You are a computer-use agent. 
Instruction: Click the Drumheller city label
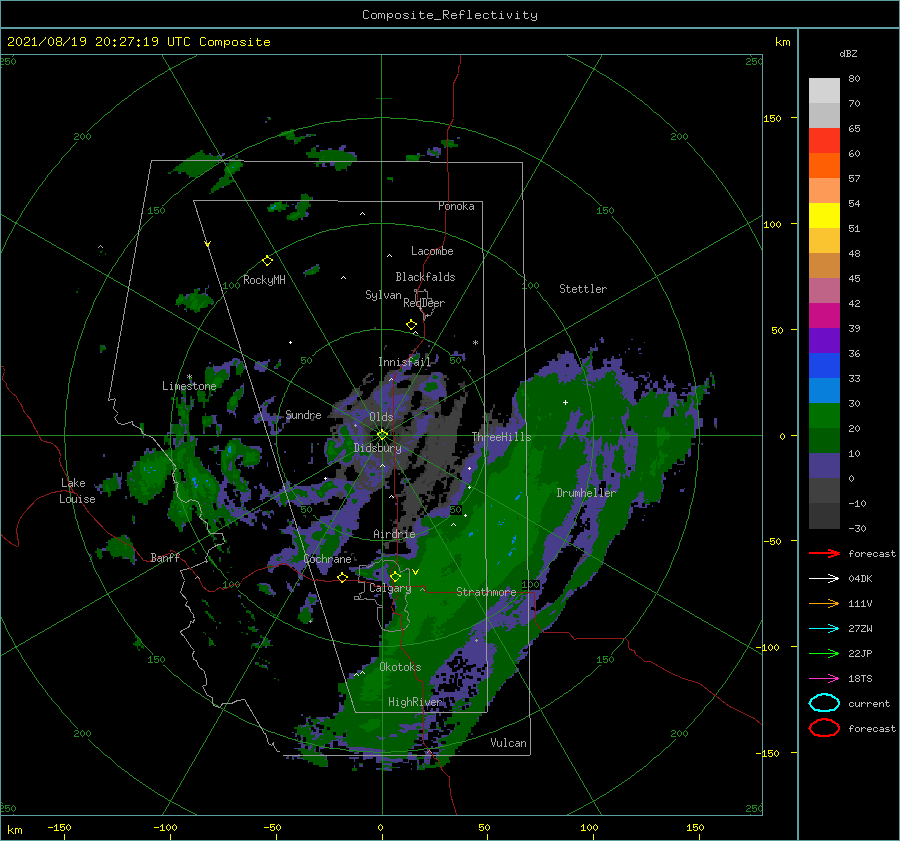point(586,493)
